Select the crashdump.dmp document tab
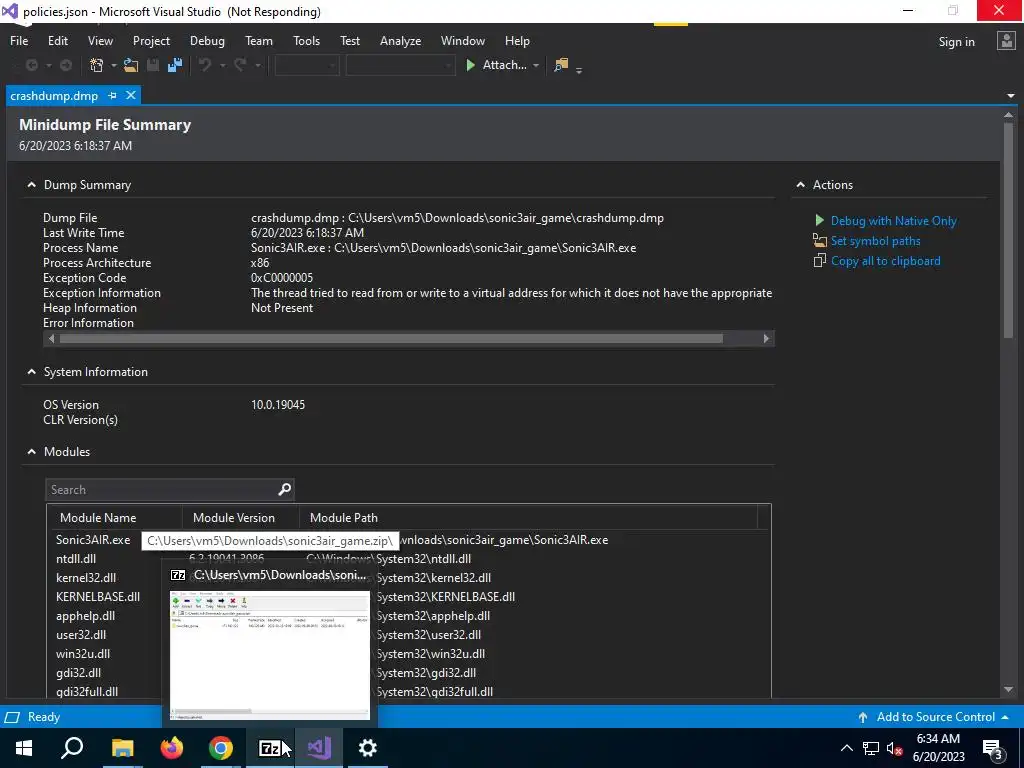The width and height of the screenshot is (1024, 768). (54, 95)
